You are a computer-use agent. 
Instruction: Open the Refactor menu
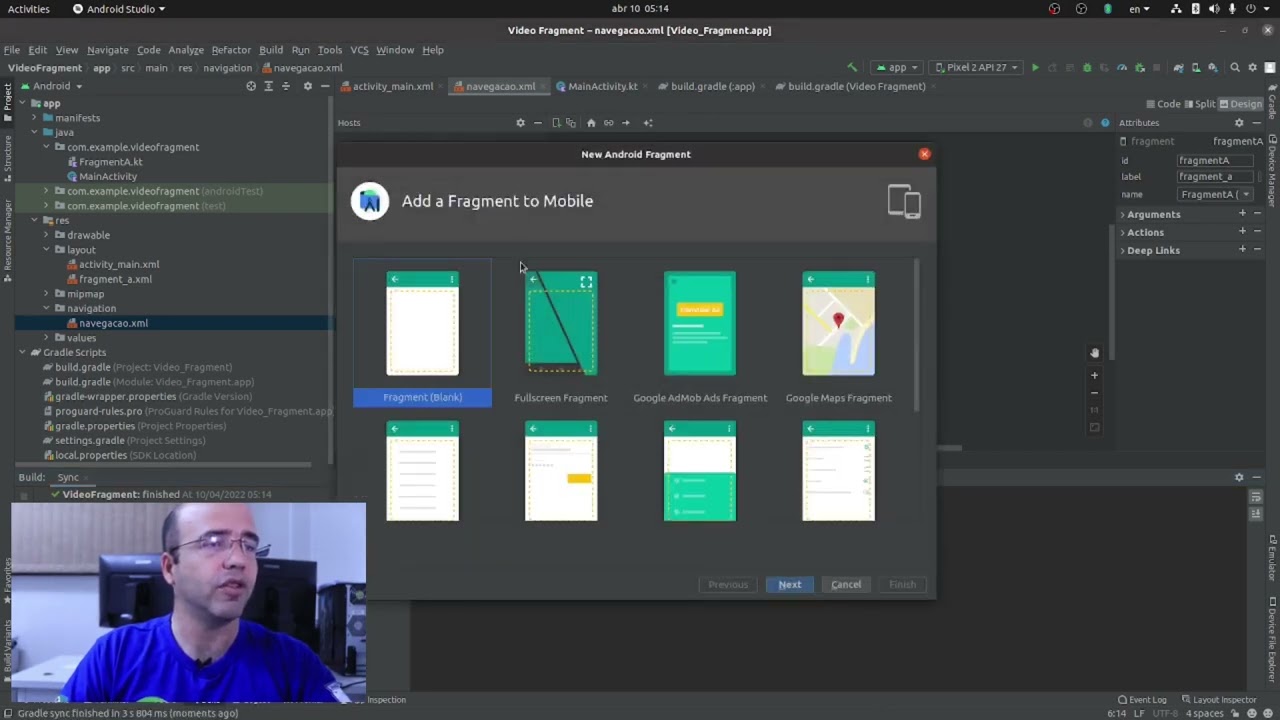click(231, 50)
